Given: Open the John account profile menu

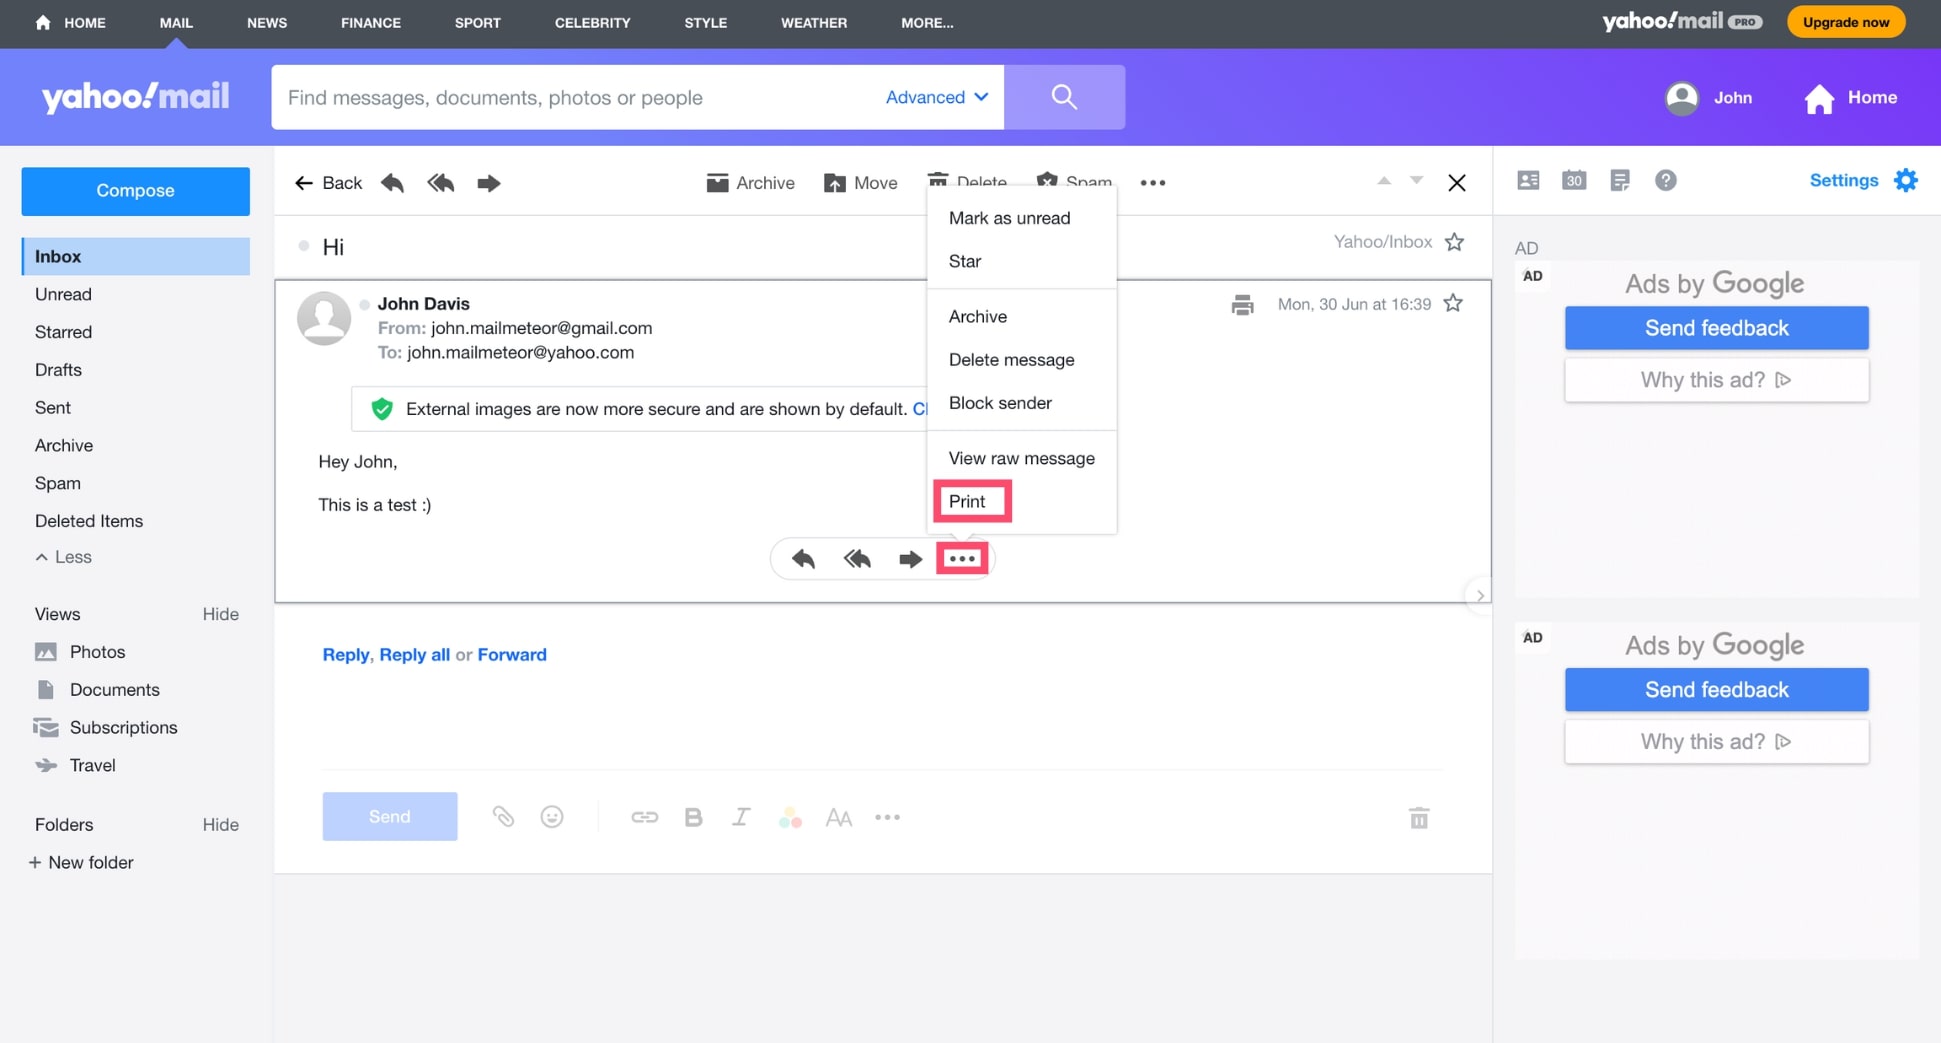Looking at the screenshot, I should [1708, 97].
